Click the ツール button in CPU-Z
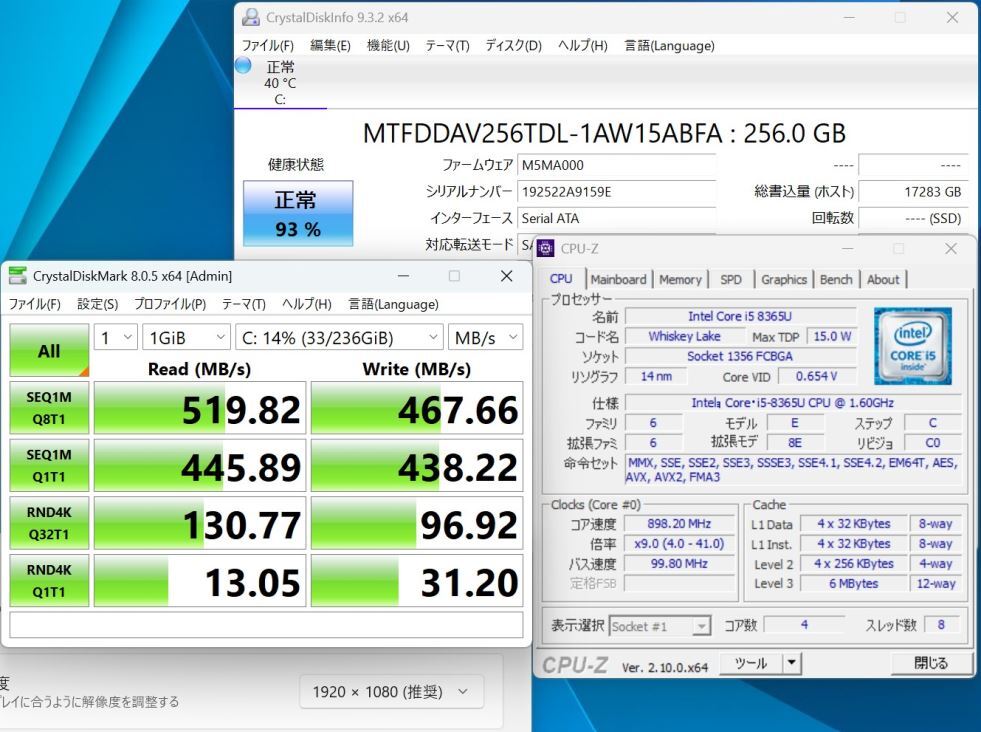 751,663
